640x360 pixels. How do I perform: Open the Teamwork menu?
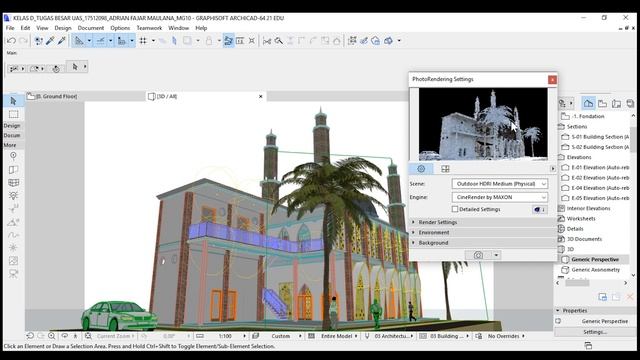149,28
